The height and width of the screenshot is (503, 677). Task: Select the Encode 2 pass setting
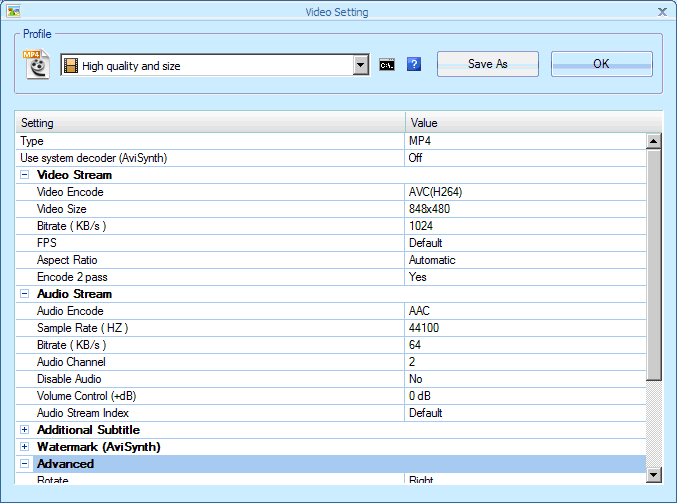pos(72,277)
